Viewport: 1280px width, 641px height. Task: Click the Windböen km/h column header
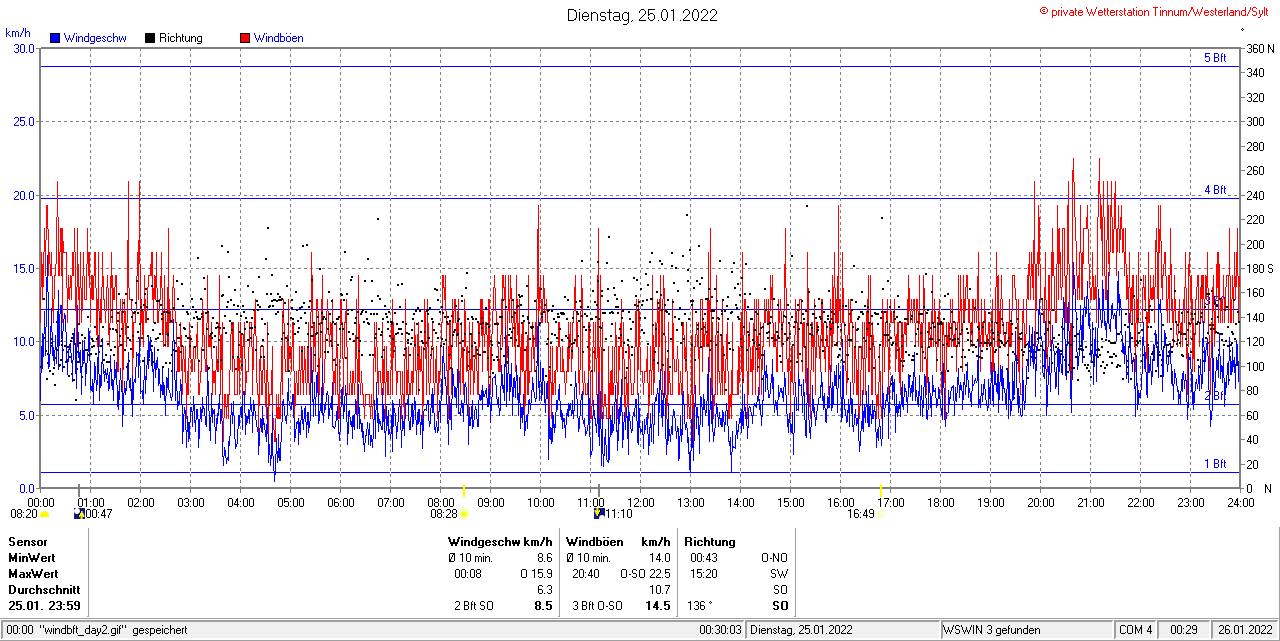[x=618, y=542]
